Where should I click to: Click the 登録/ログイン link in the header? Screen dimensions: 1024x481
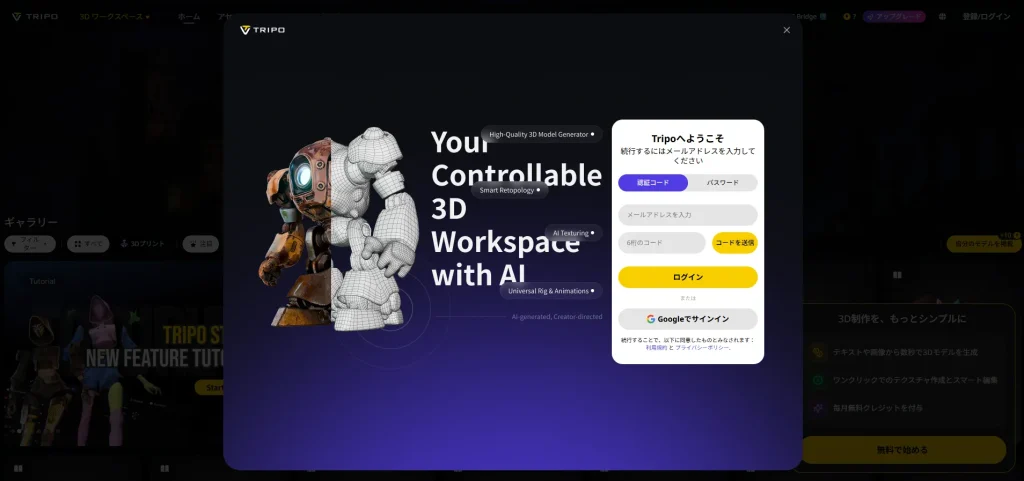(x=986, y=17)
